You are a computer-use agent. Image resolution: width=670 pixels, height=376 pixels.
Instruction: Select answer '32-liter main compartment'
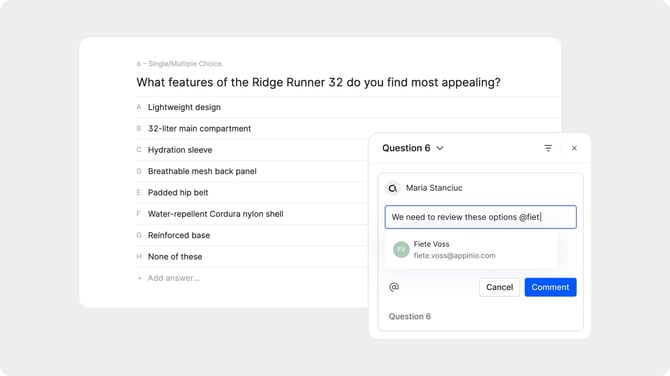point(199,129)
